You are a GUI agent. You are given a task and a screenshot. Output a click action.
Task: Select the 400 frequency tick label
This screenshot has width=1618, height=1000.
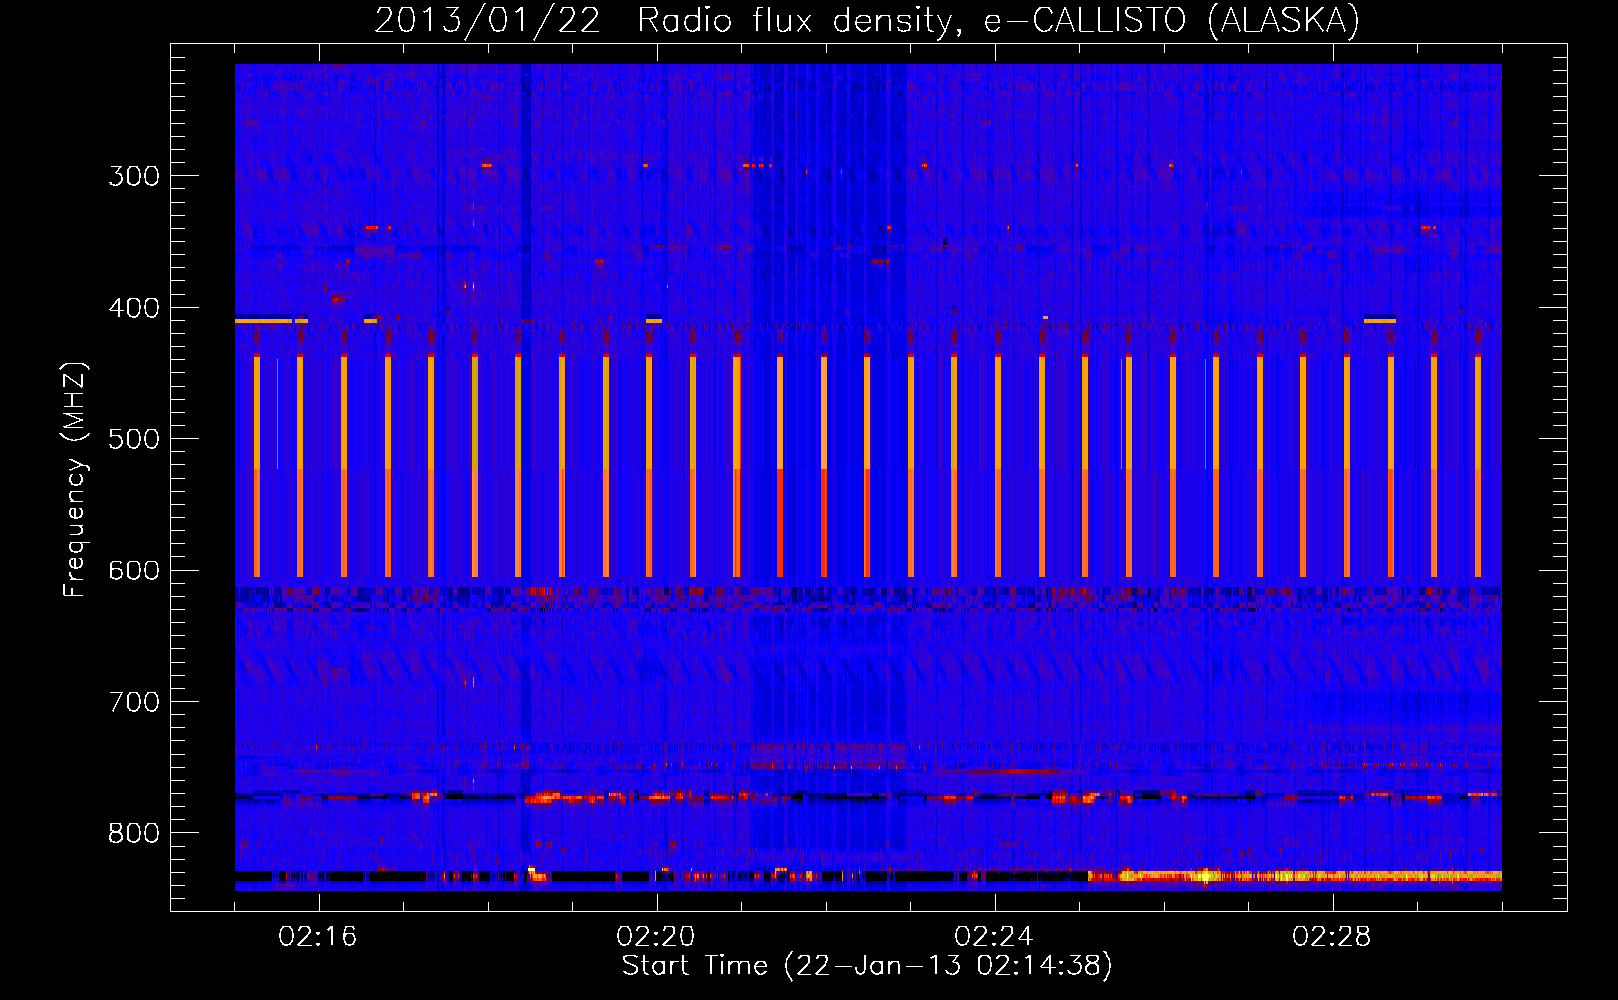click(134, 308)
